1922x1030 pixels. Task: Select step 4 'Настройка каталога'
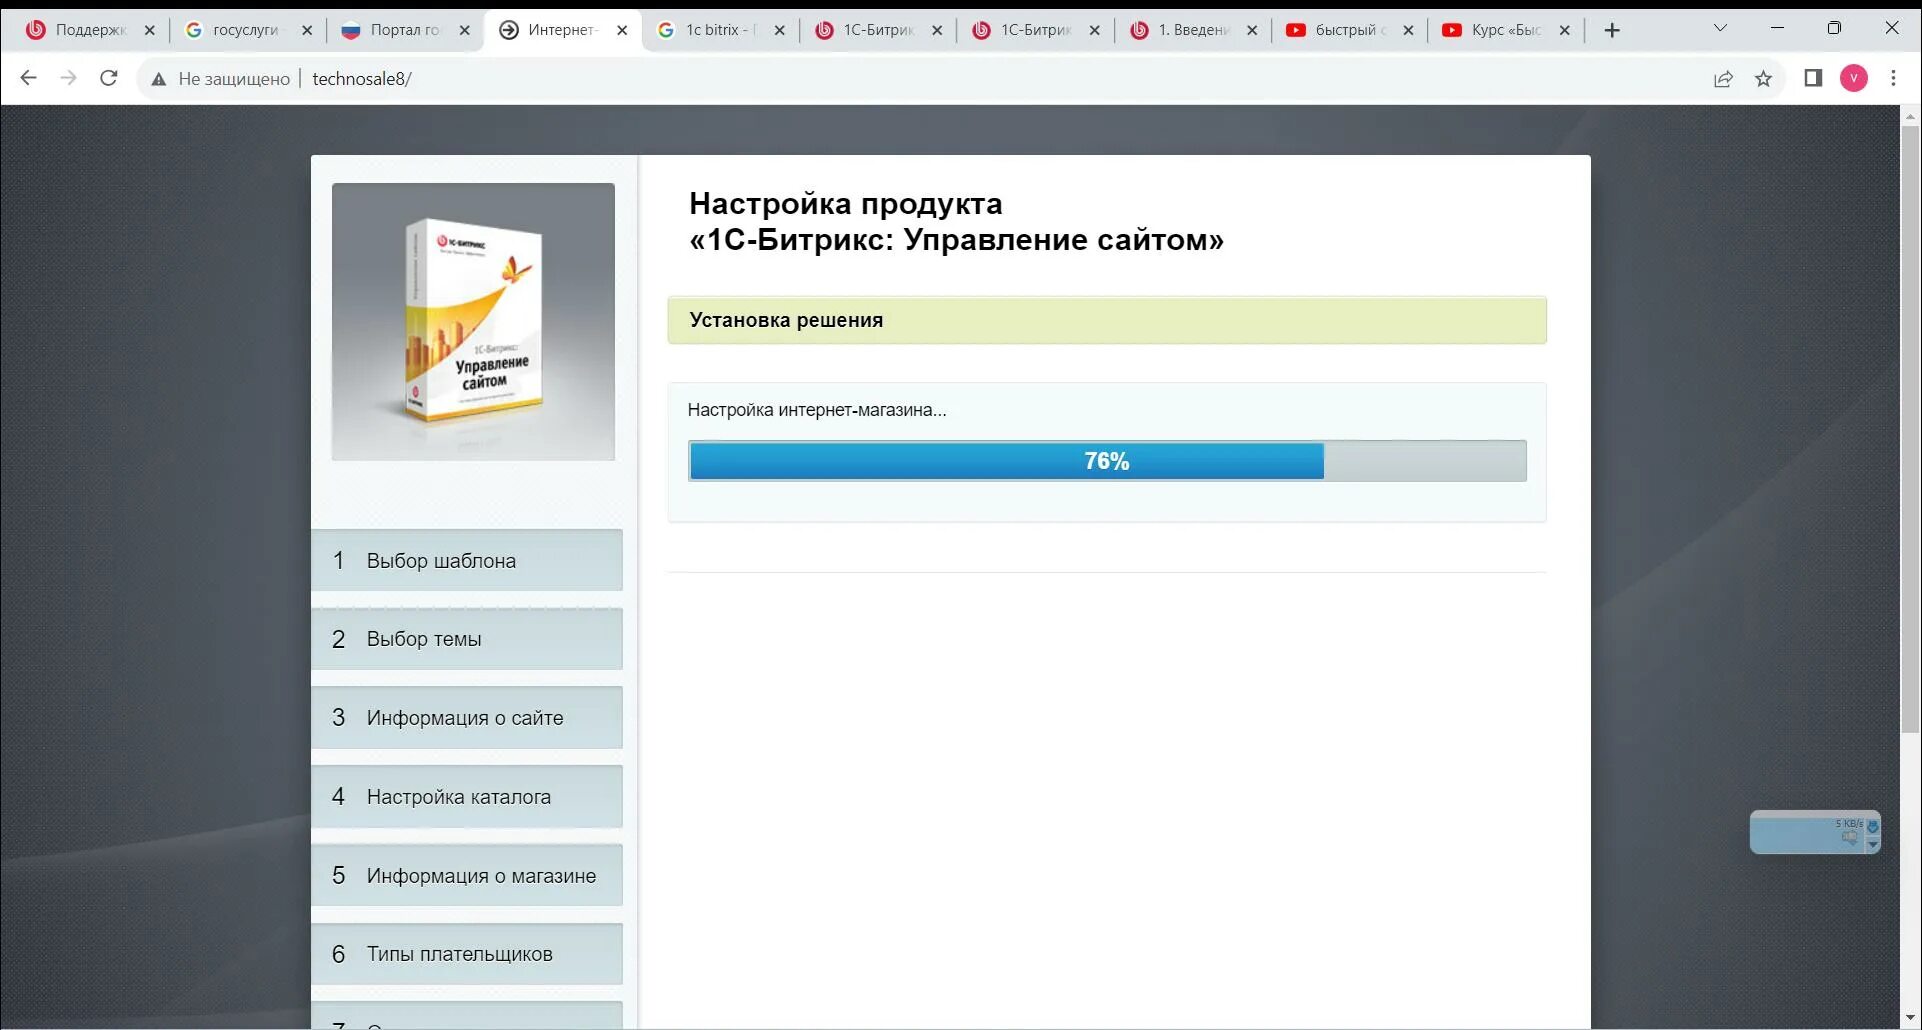(x=467, y=797)
